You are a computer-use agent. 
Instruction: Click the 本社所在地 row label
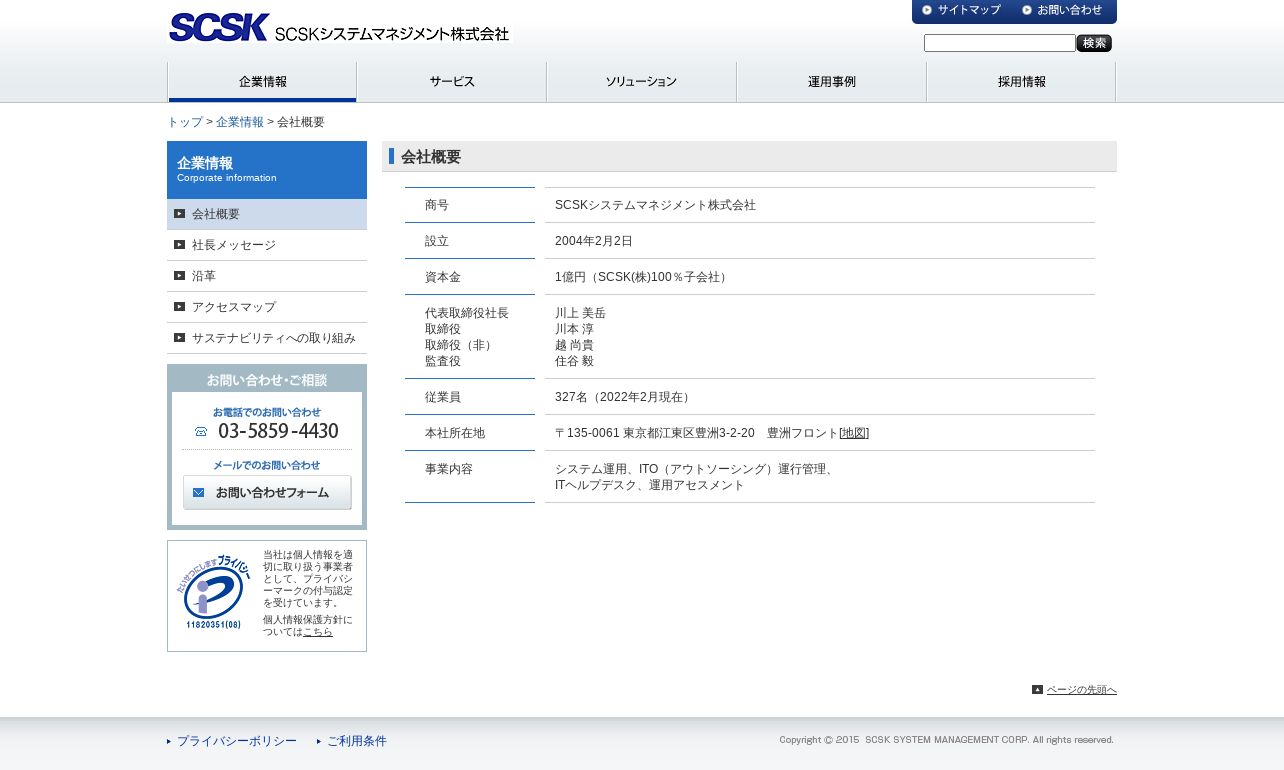[x=455, y=433]
